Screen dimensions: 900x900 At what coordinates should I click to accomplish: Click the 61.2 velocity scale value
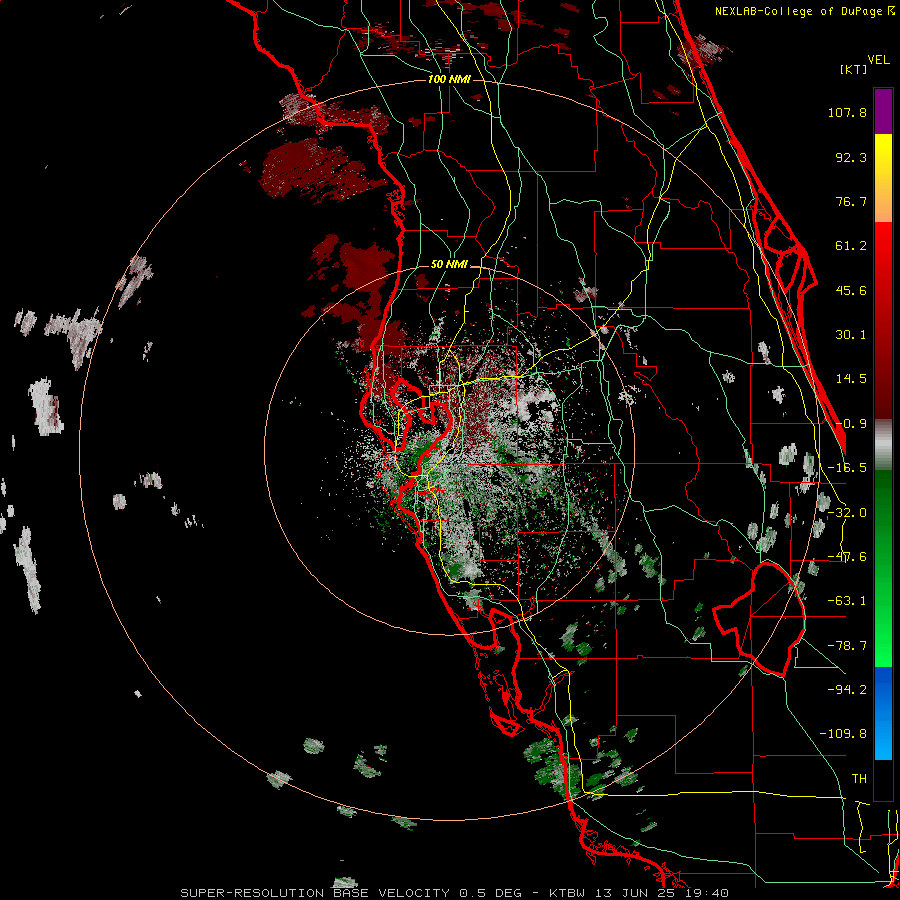tap(851, 246)
